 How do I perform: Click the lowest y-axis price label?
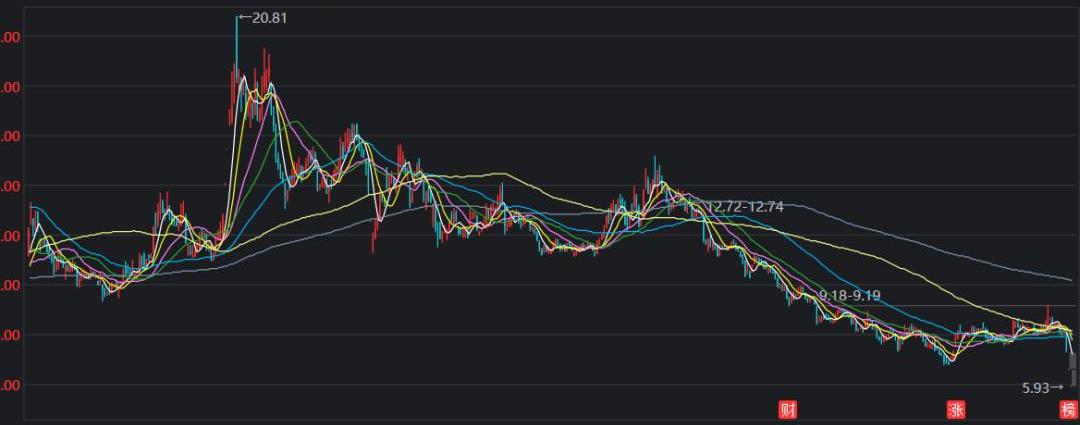click(x=10, y=384)
